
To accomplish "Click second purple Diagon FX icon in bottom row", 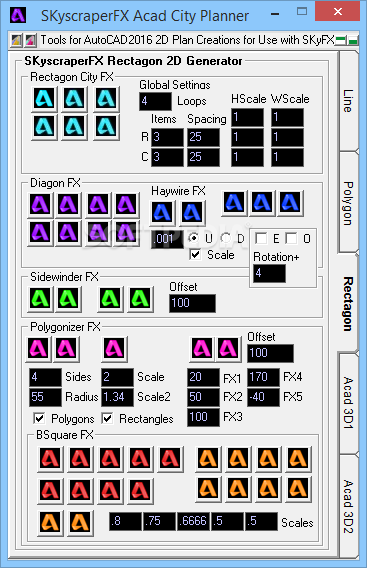I will coord(68,233).
